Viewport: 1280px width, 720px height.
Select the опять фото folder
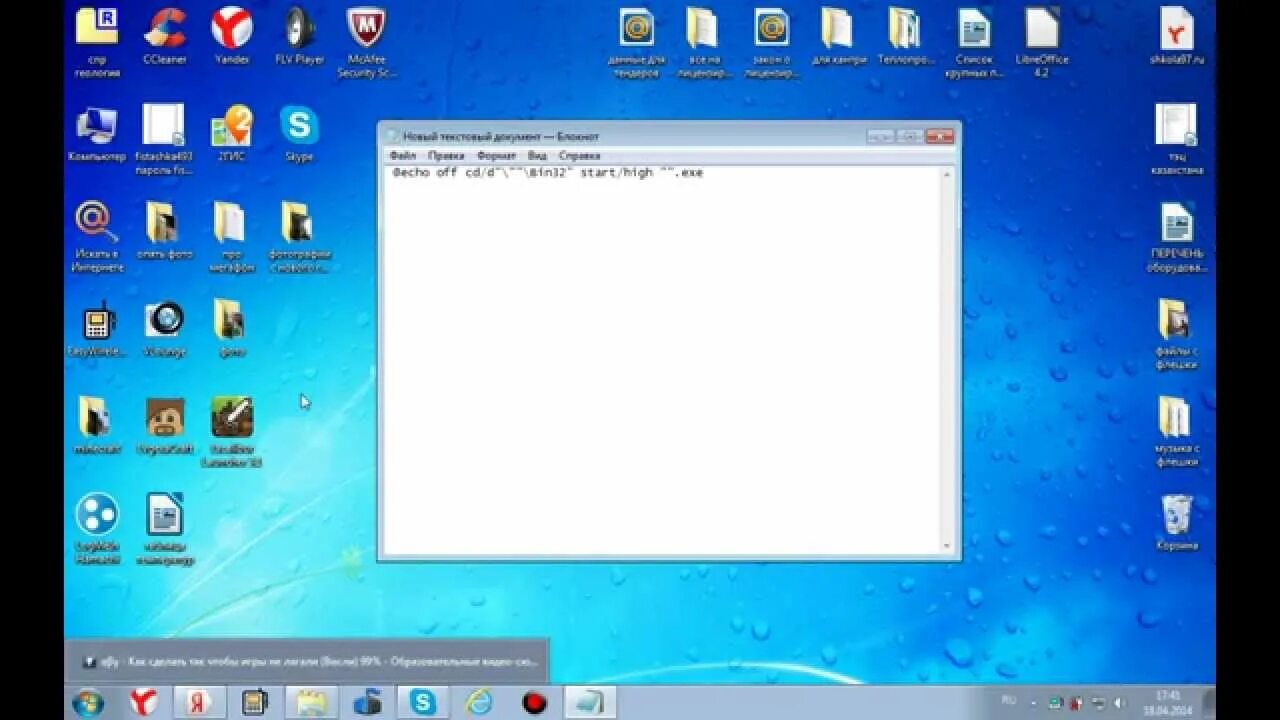point(164,232)
